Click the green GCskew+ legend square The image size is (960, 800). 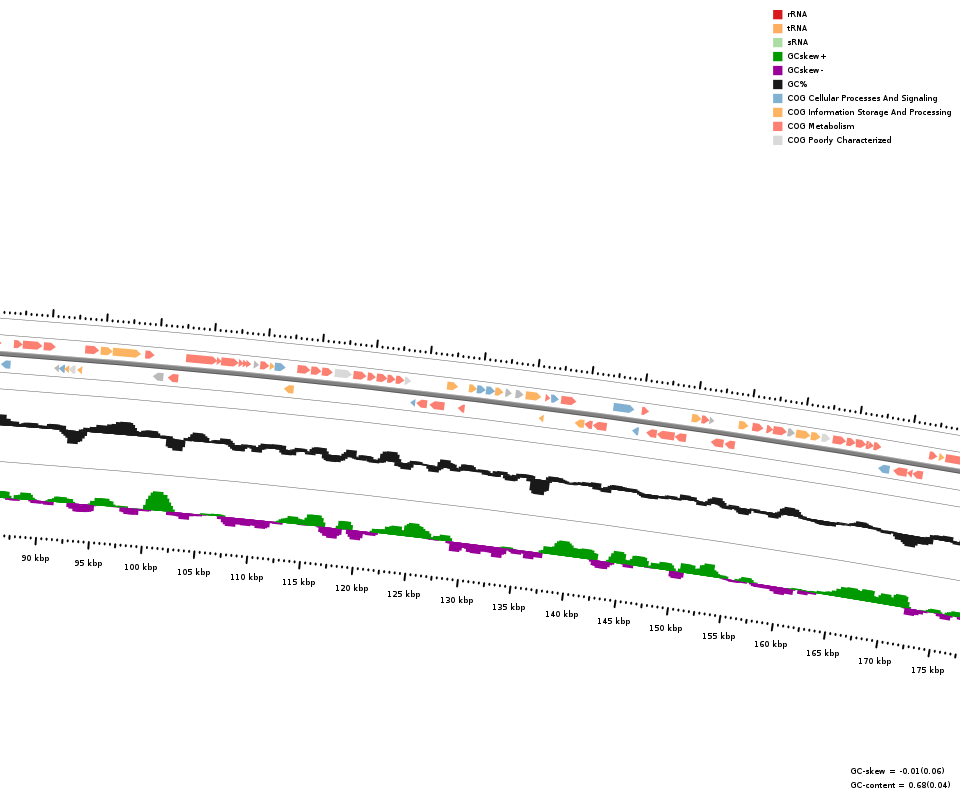point(777,56)
